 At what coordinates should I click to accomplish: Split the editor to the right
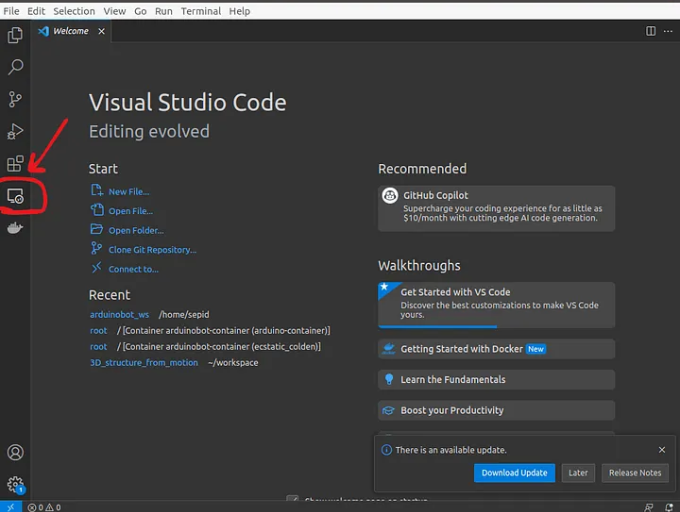point(651,31)
